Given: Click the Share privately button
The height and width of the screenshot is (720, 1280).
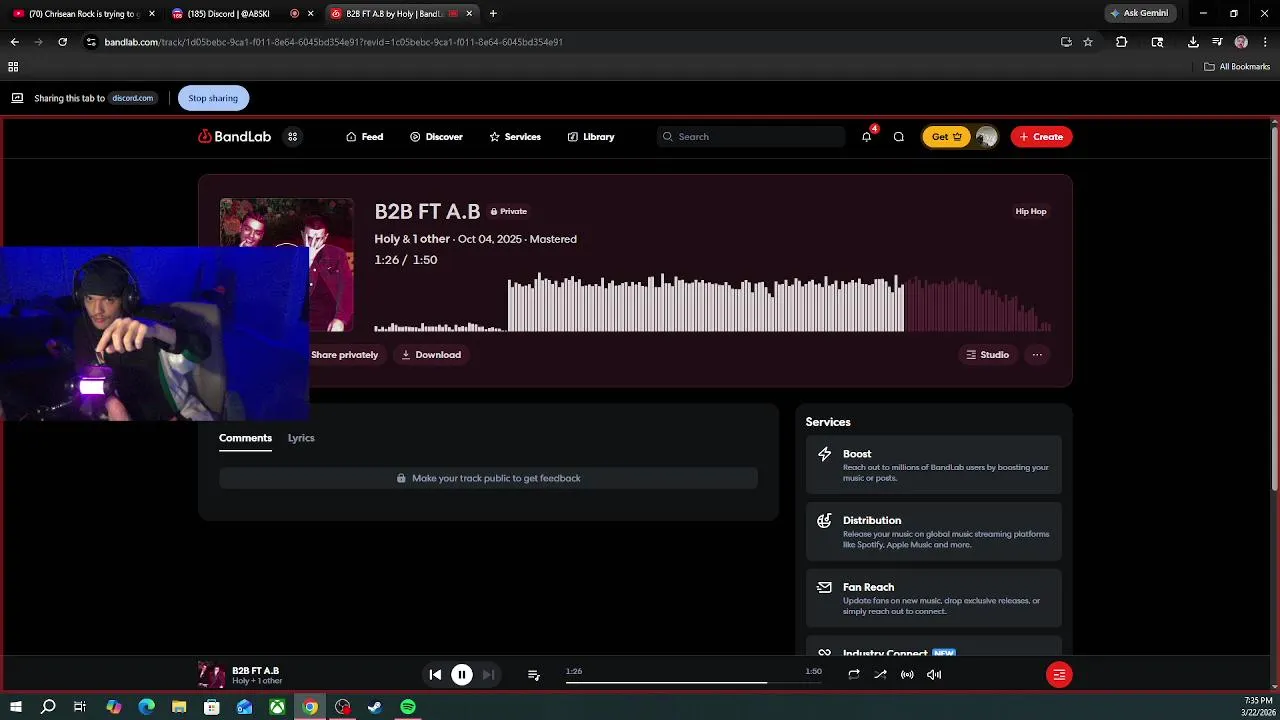Looking at the screenshot, I should click(x=344, y=355).
